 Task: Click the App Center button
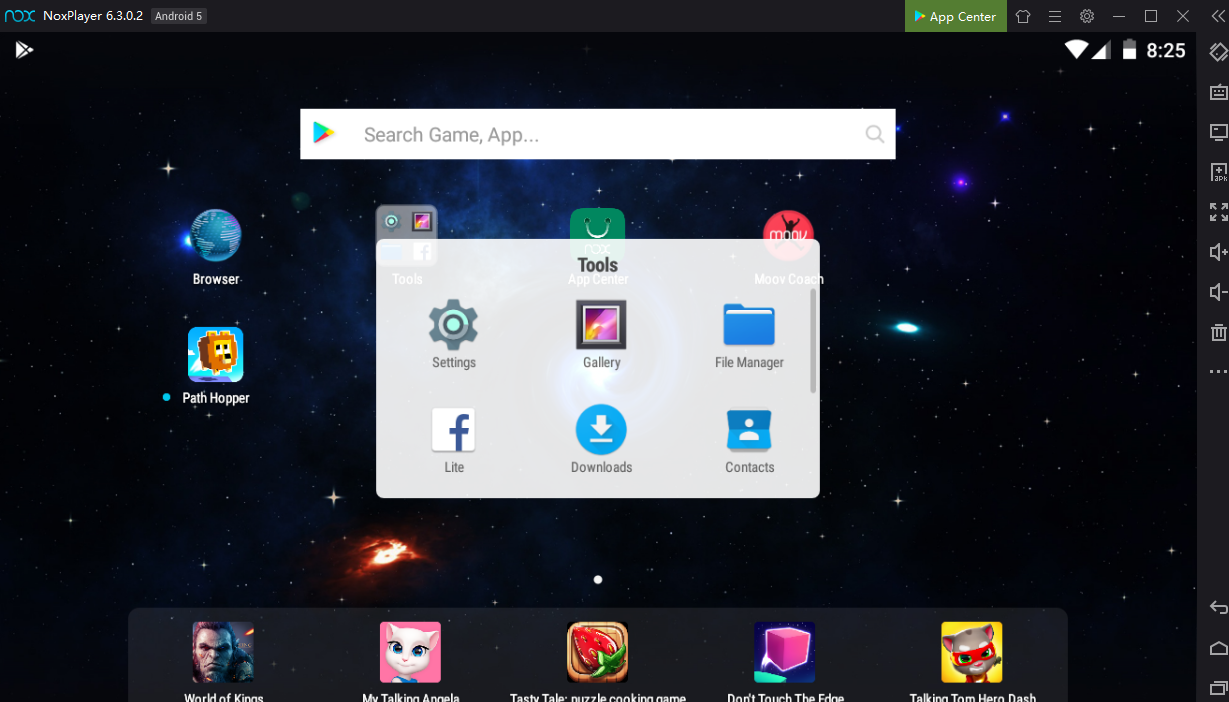pyautogui.click(x=955, y=16)
